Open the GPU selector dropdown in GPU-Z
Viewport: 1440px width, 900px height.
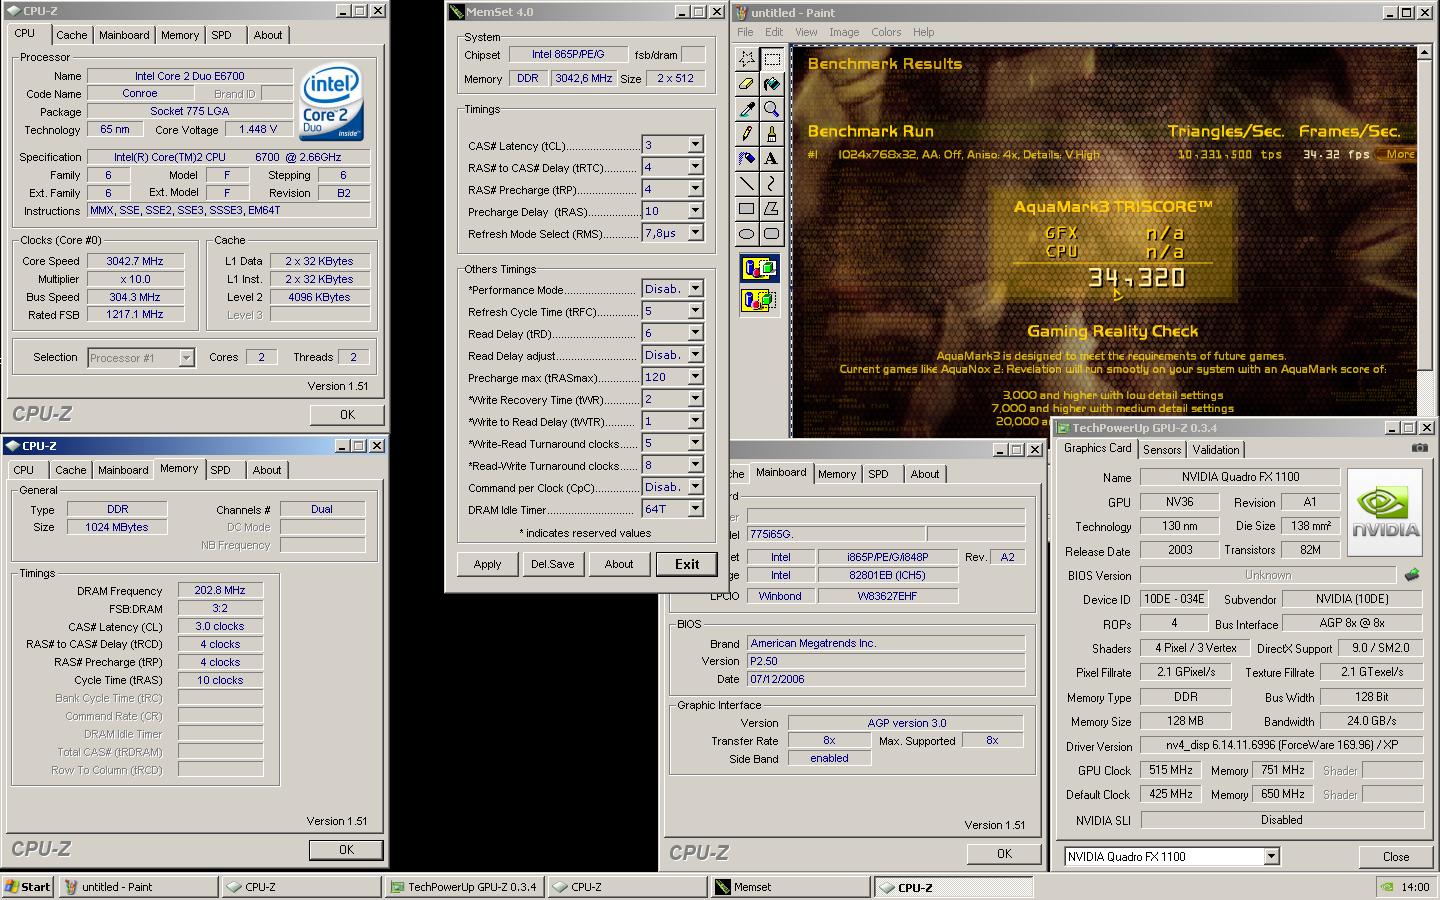pyautogui.click(x=1271, y=856)
